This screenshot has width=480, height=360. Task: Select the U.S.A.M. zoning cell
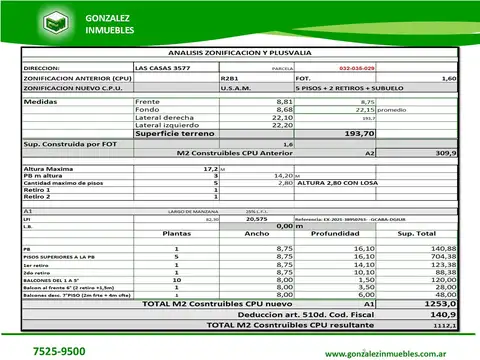pyautogui.click(x=236, y=88)
